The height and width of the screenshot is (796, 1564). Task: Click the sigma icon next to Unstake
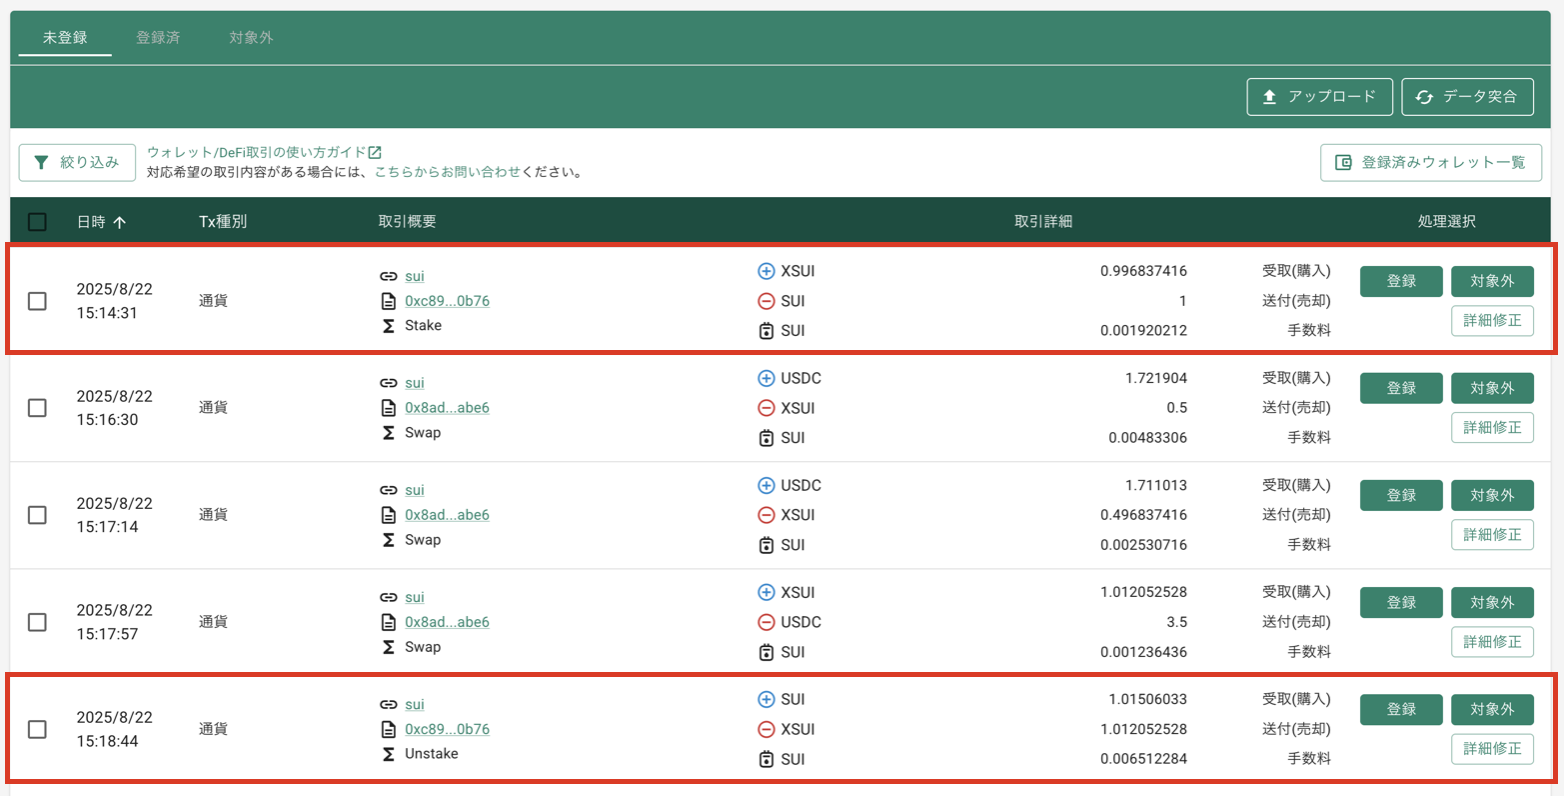(388, 754)
